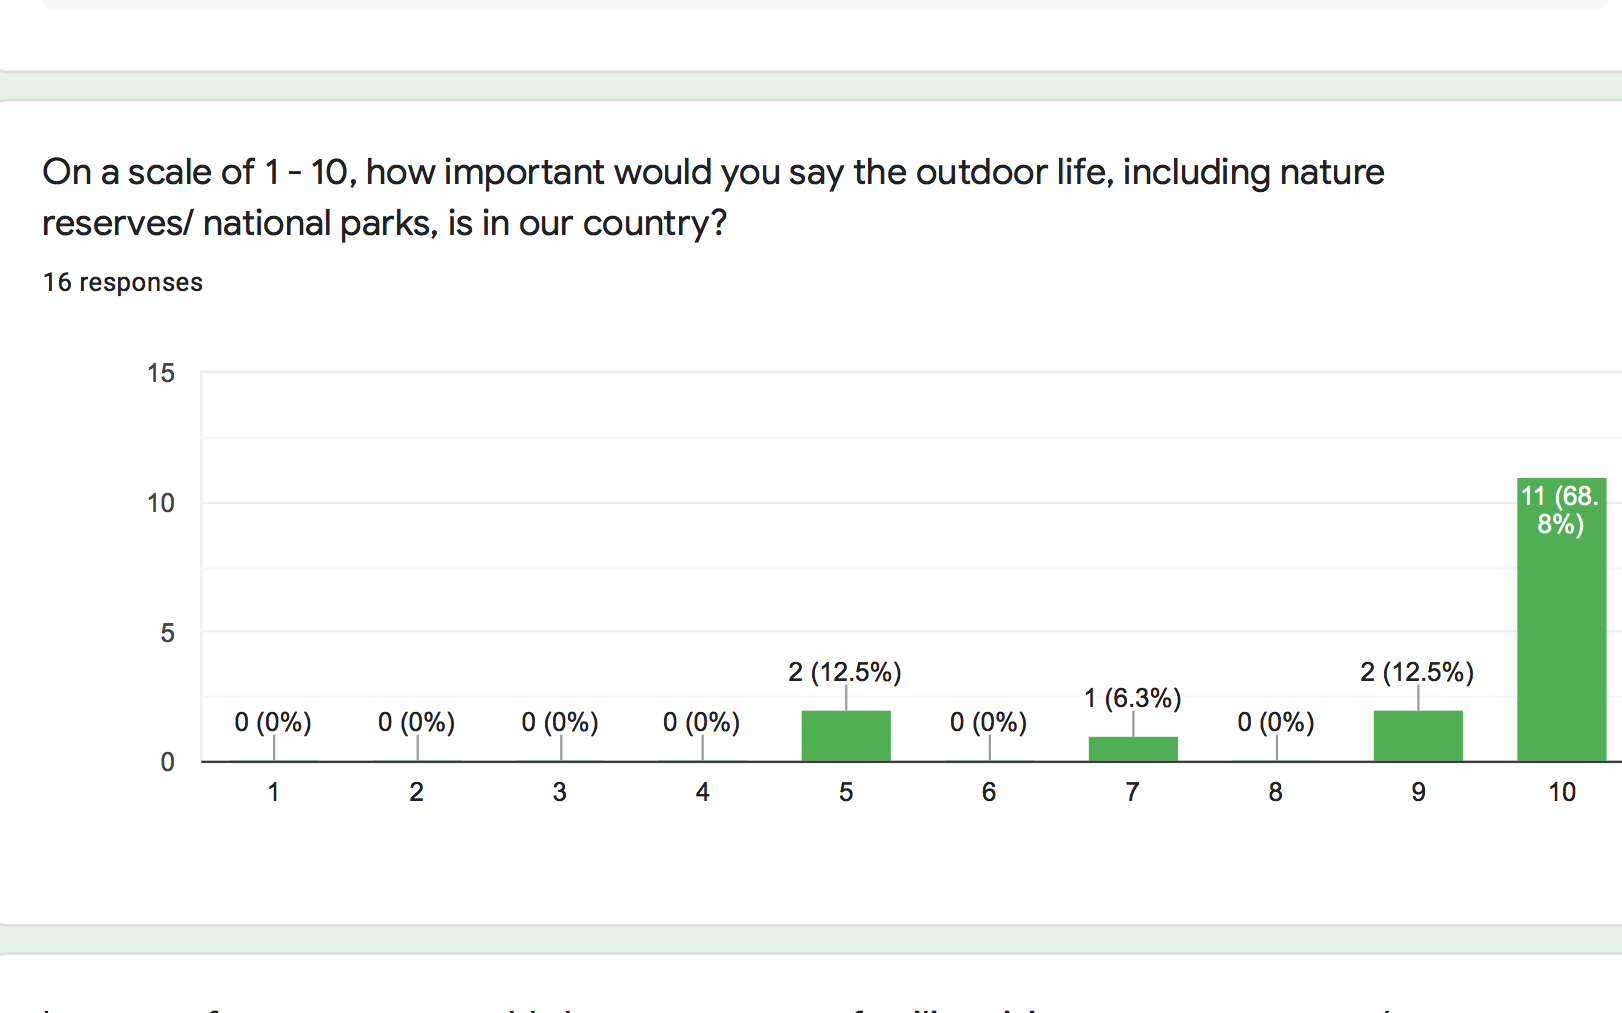Click the '0 (0%)' label above rating 3
This screenshot has width=1622, height=1013.
(560, 722)
